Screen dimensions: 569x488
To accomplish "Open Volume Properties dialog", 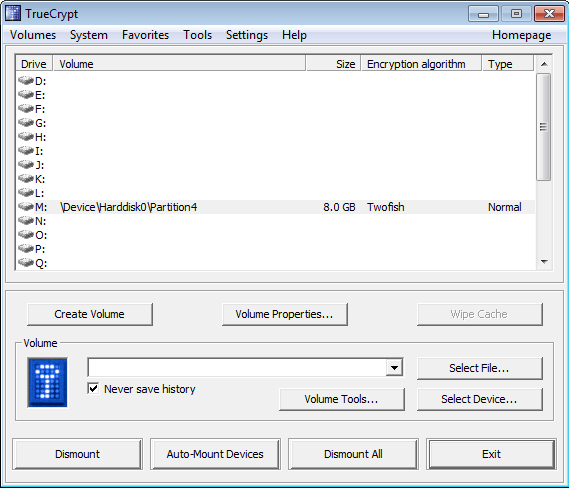I will (285, 314).
